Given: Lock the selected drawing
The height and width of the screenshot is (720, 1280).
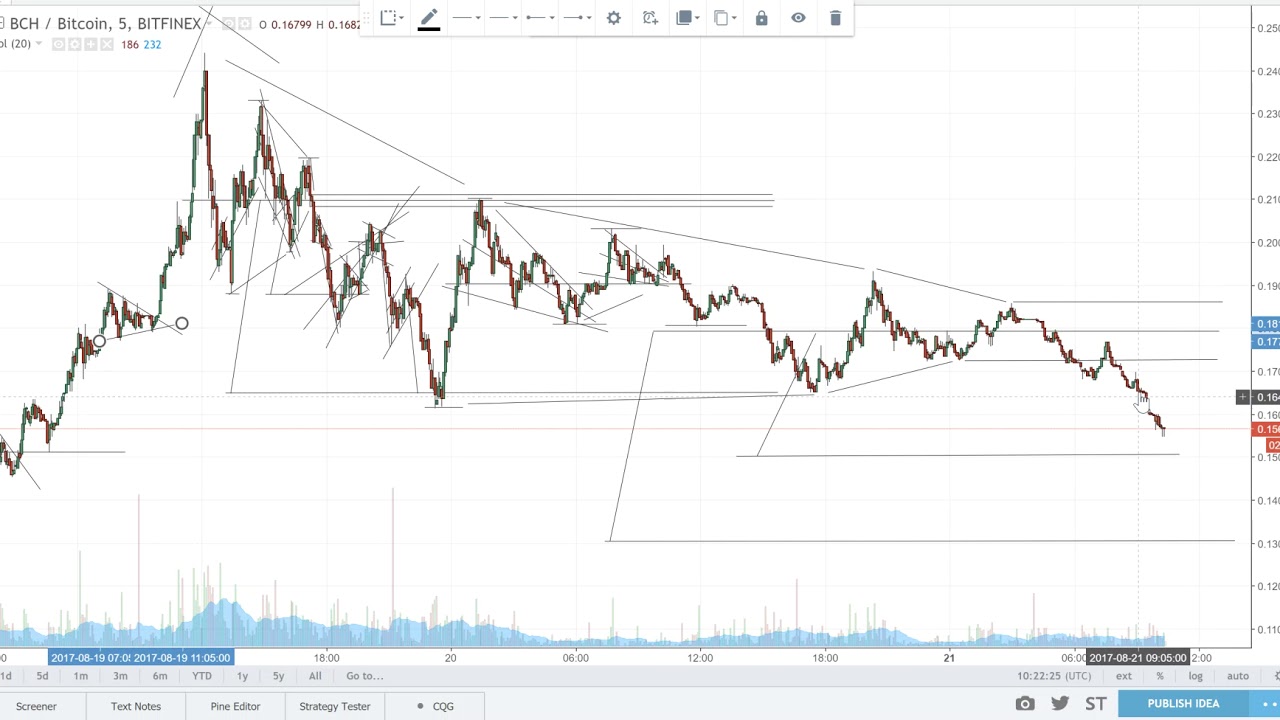Looking at the screenshot, I should point(761,18).
